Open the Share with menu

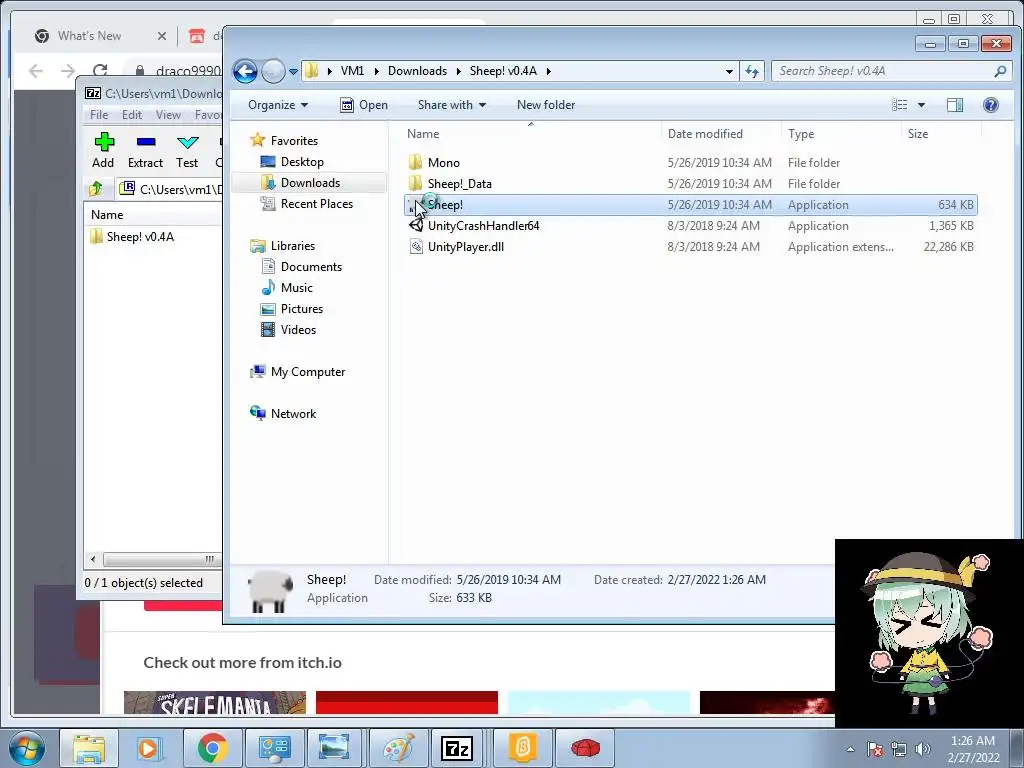pyautogui.click(x=452, y=105)
